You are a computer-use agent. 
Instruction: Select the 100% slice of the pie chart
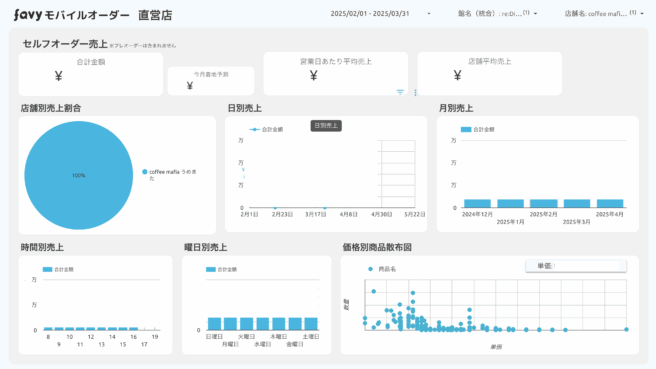79,175
